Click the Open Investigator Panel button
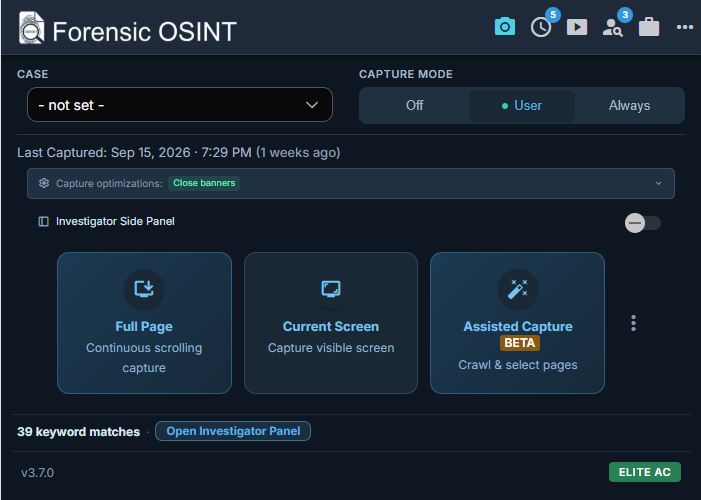 click(233, 431)
